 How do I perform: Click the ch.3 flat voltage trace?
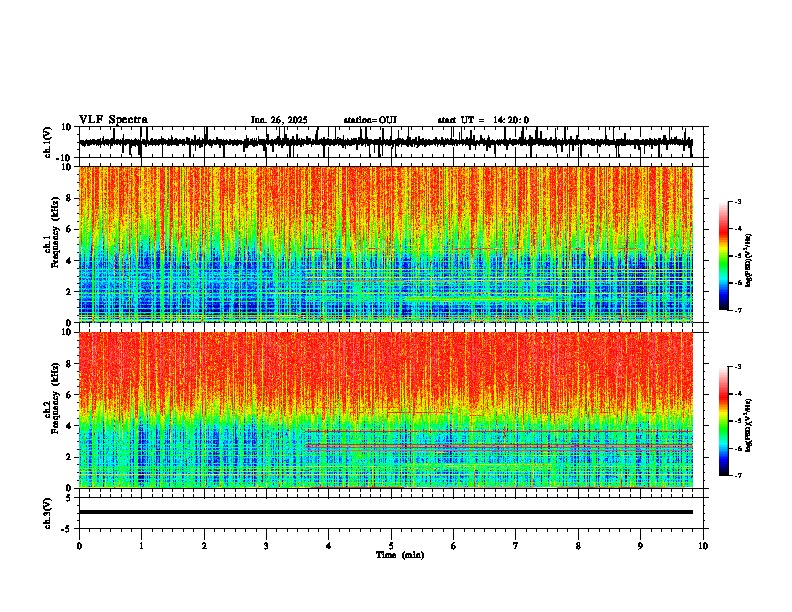point(385,512)
